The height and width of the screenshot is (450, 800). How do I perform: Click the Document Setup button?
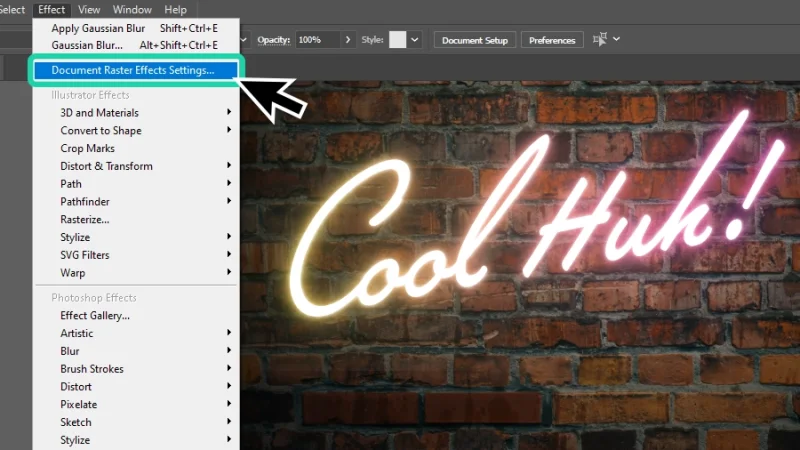(x=474, y=40)
